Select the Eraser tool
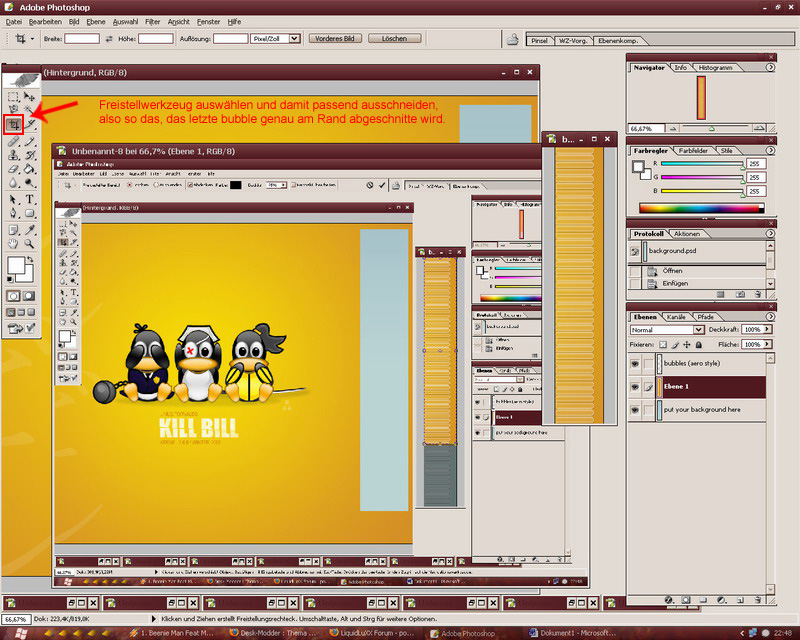The height and width of the screenshot is (640, 800). point(13,169)
